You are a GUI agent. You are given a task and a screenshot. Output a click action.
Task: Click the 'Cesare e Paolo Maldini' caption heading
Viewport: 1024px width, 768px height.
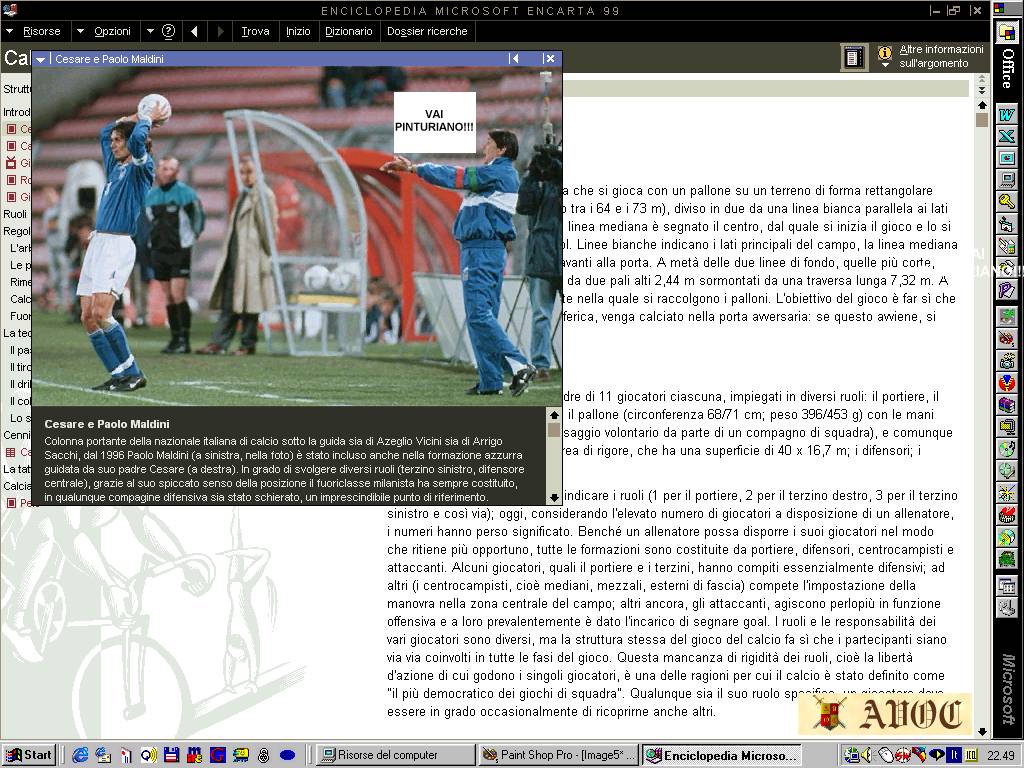tap(106, 424)
